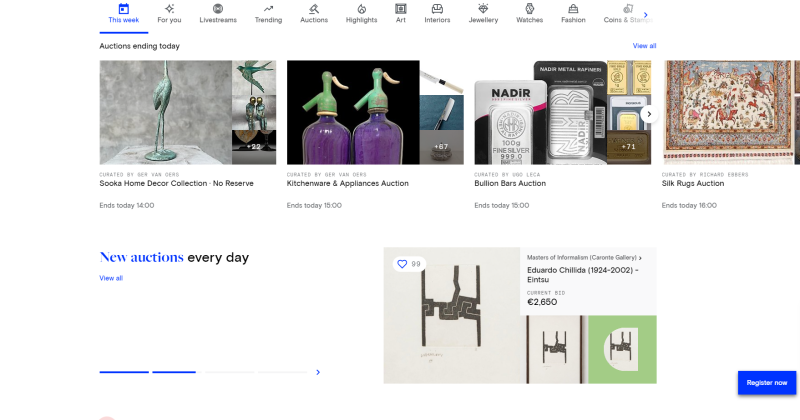
Task: Open the main Chillida artwork image
Action: pyautogui.click(x=452, y=315)
